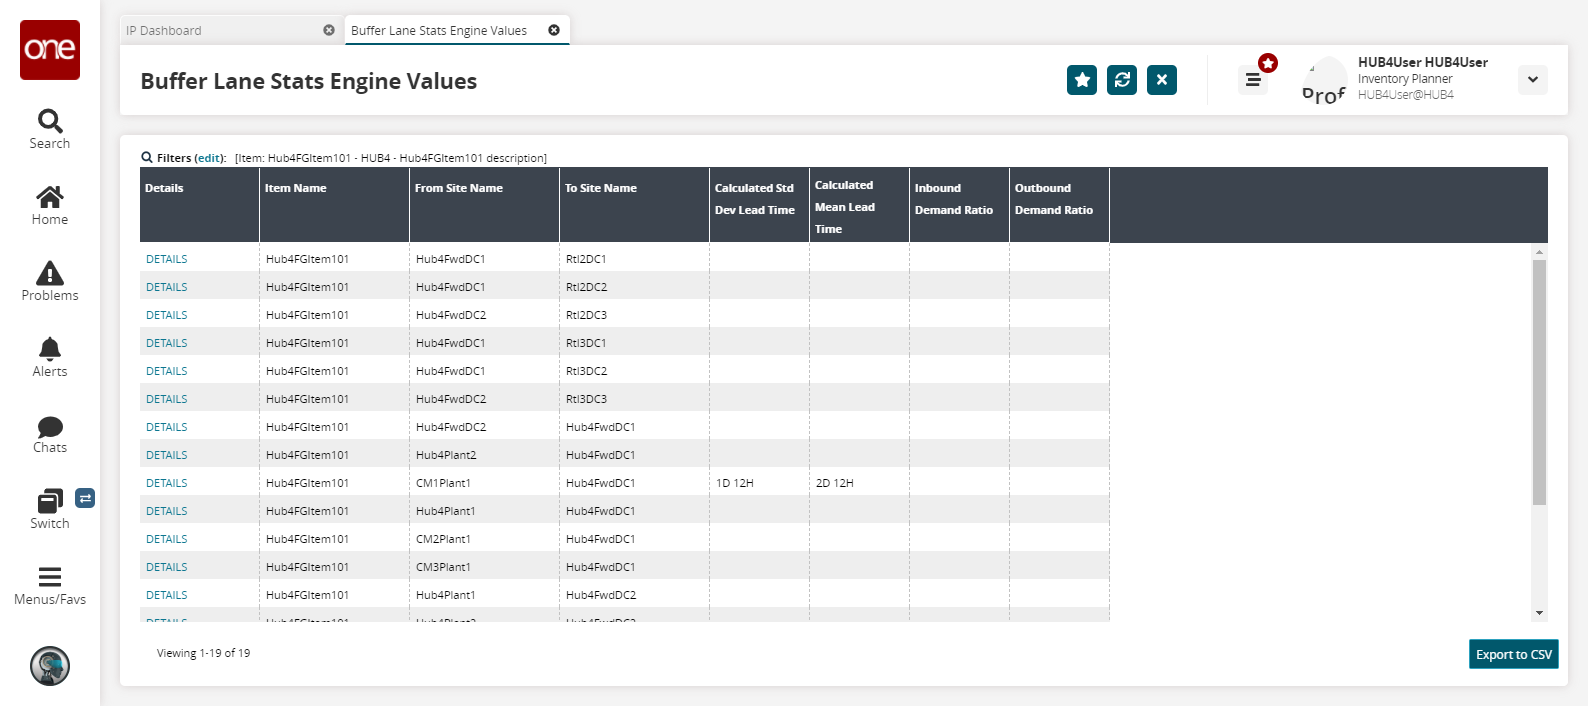This screenshot has width=1588, height=706.
Task: Sort by the Item Name column header
Action: (296, 188)
